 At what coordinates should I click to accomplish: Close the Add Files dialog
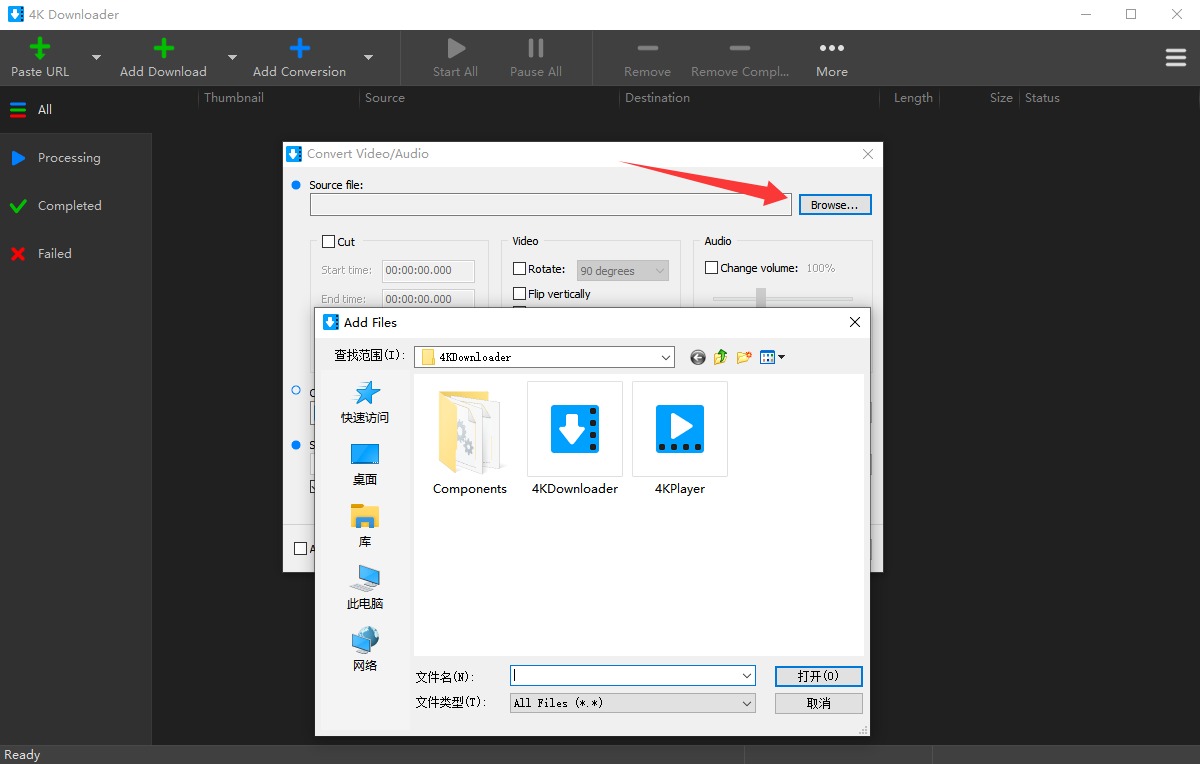point(855,322)
